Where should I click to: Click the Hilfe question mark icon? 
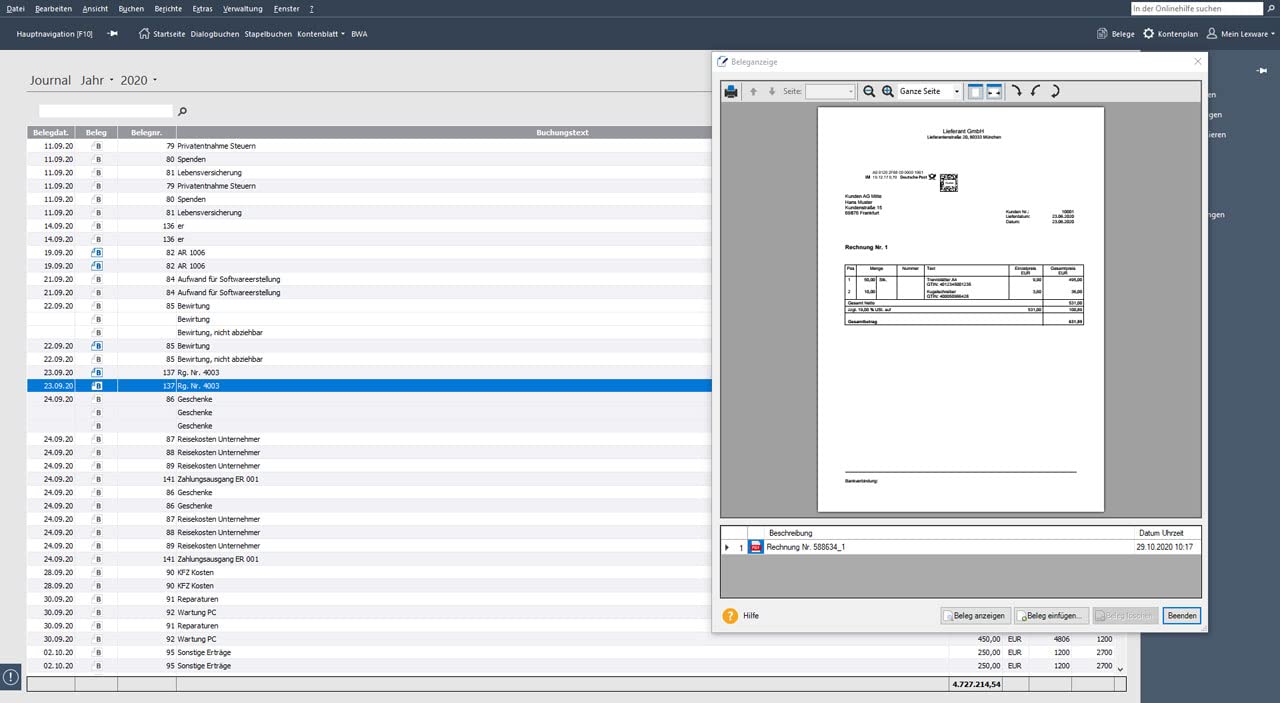point(730,615)
